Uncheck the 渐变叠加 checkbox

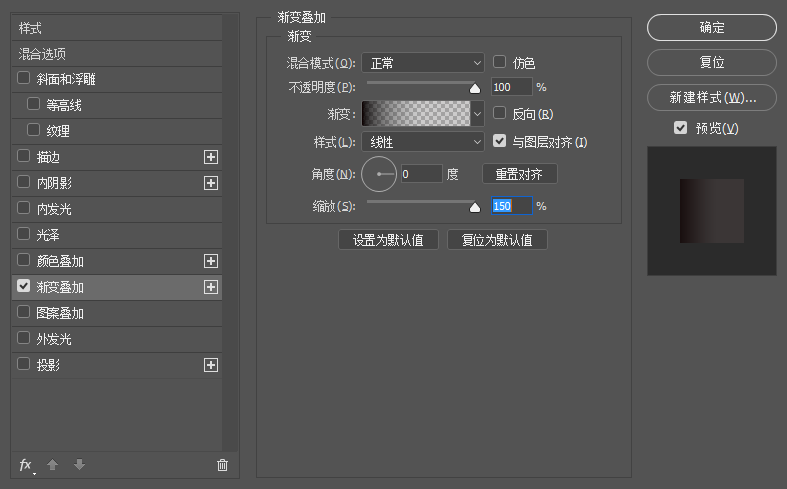tap(24, 286)
